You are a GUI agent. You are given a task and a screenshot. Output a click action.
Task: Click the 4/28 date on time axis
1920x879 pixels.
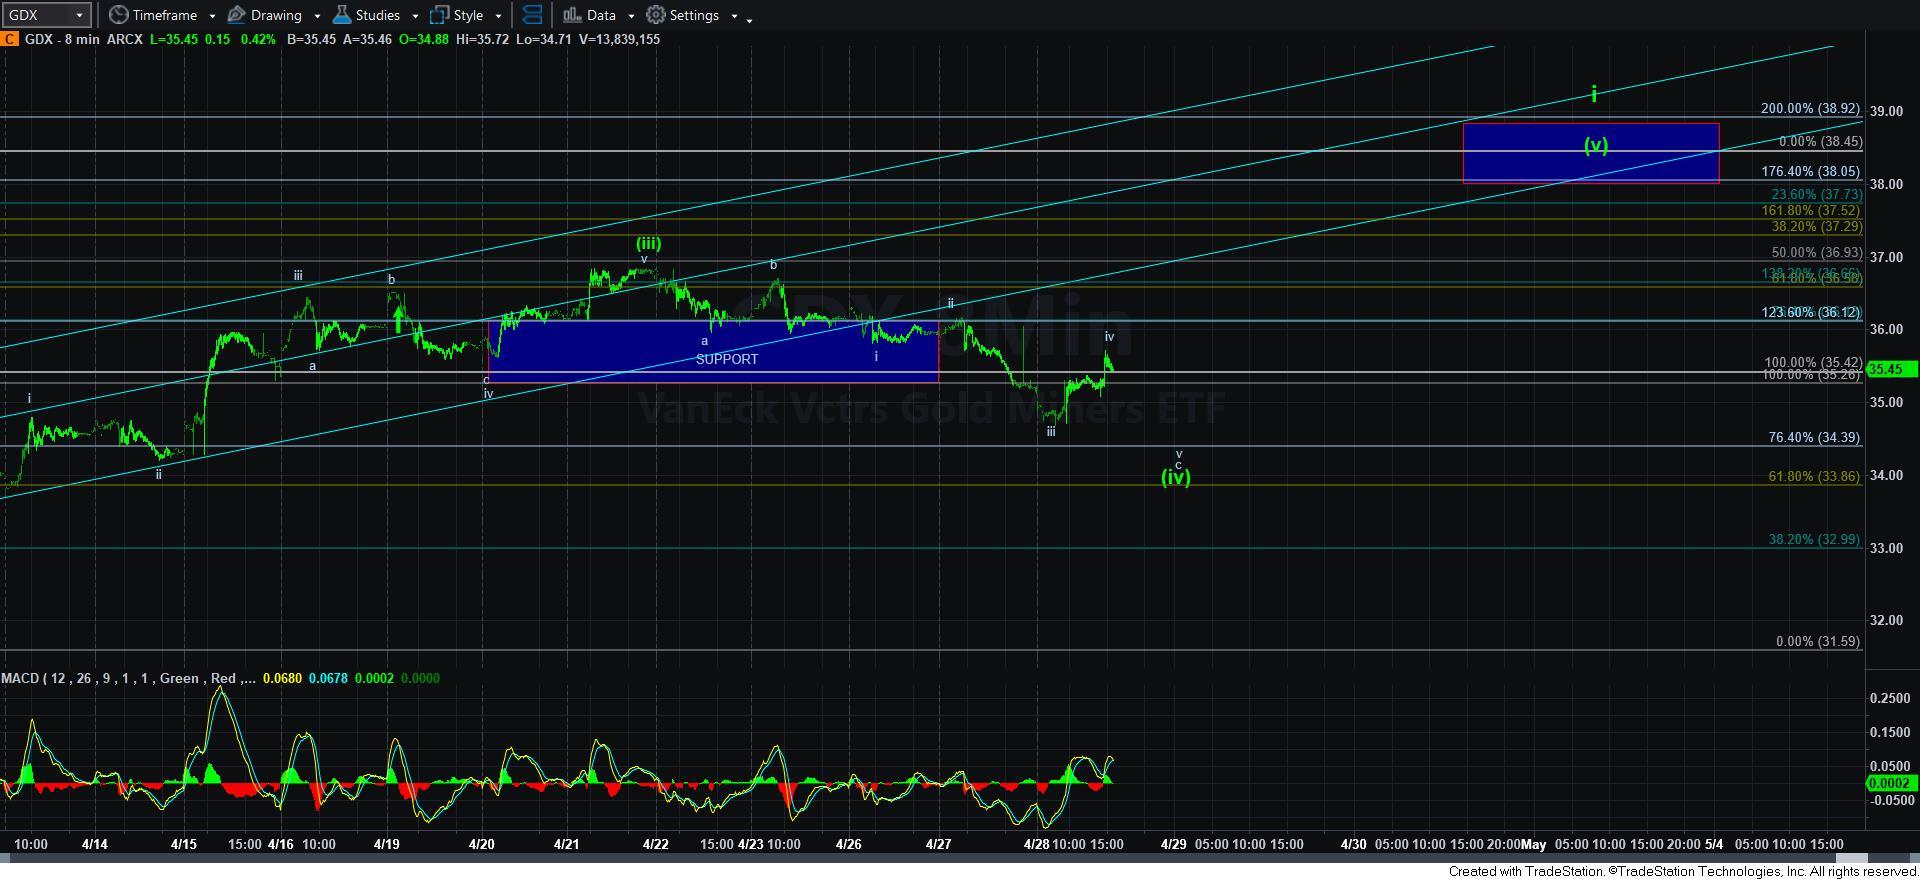pos(1036,844)
